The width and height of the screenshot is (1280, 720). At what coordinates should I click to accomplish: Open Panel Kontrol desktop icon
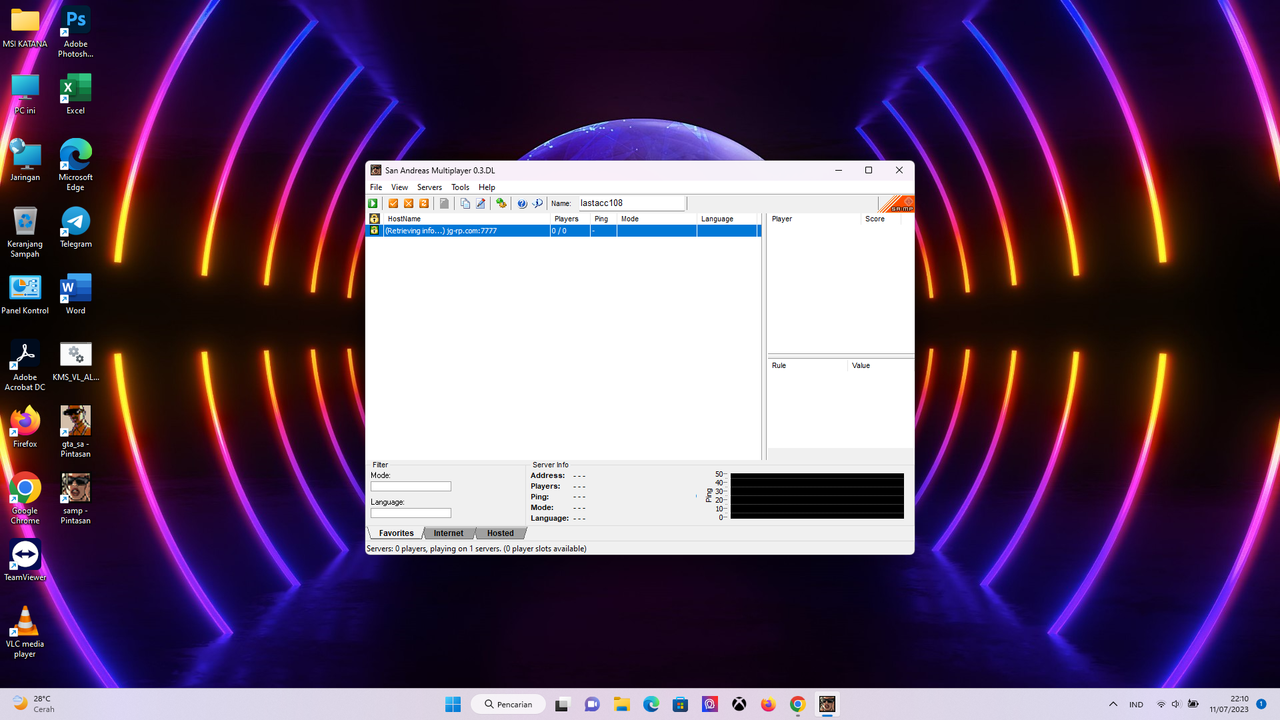[25, 294]
